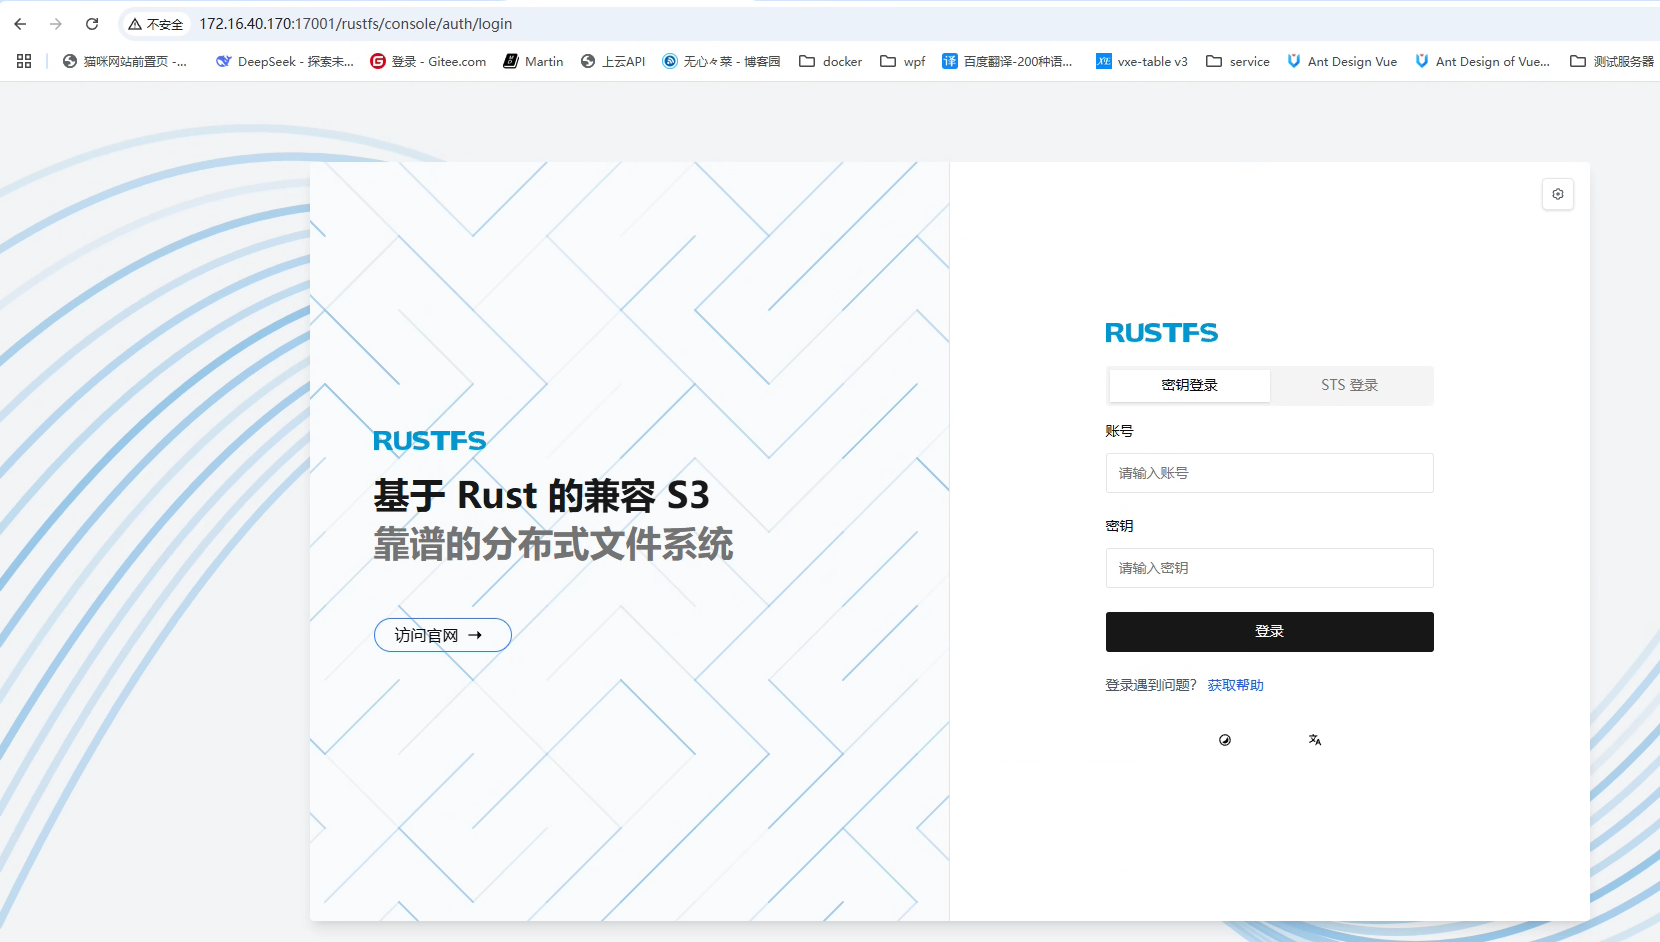Viewport: 1660px width, 942px height.
Task: Click the browser address bar URL
Action: point(356,24)
